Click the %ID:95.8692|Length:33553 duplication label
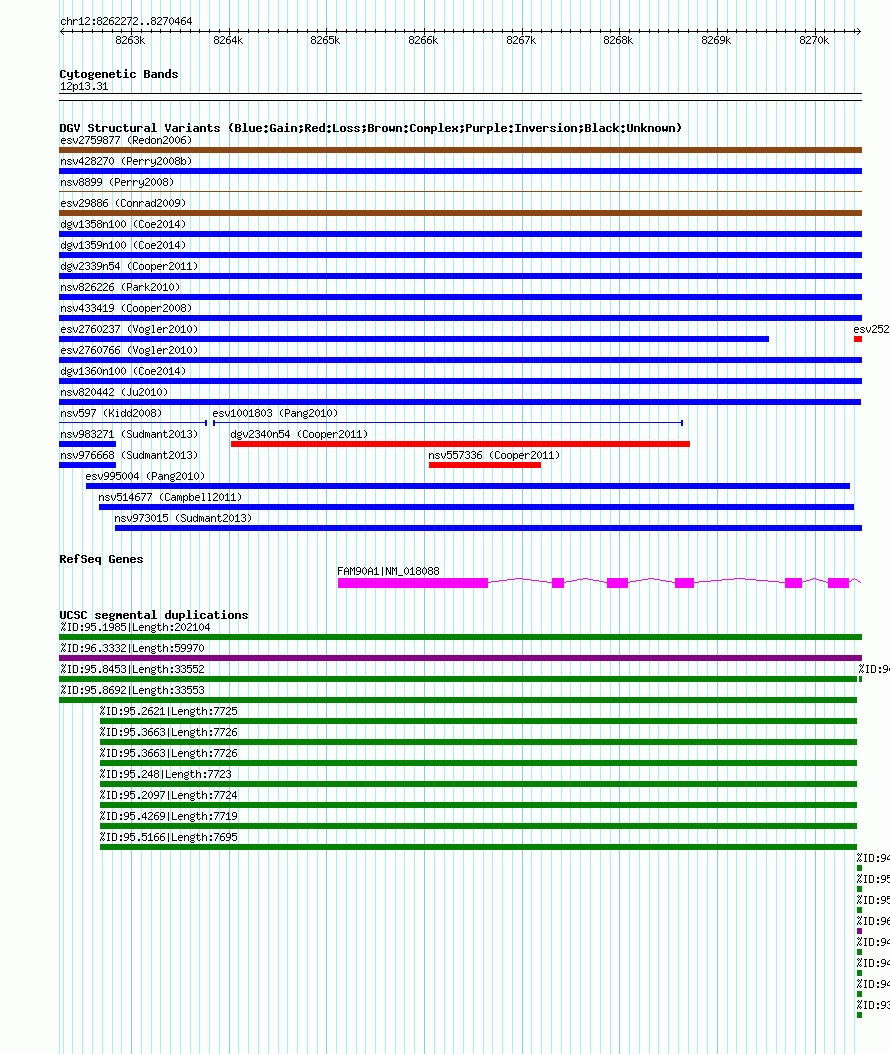Viewport: 890px width, 1054px height. tap(132, 690)
